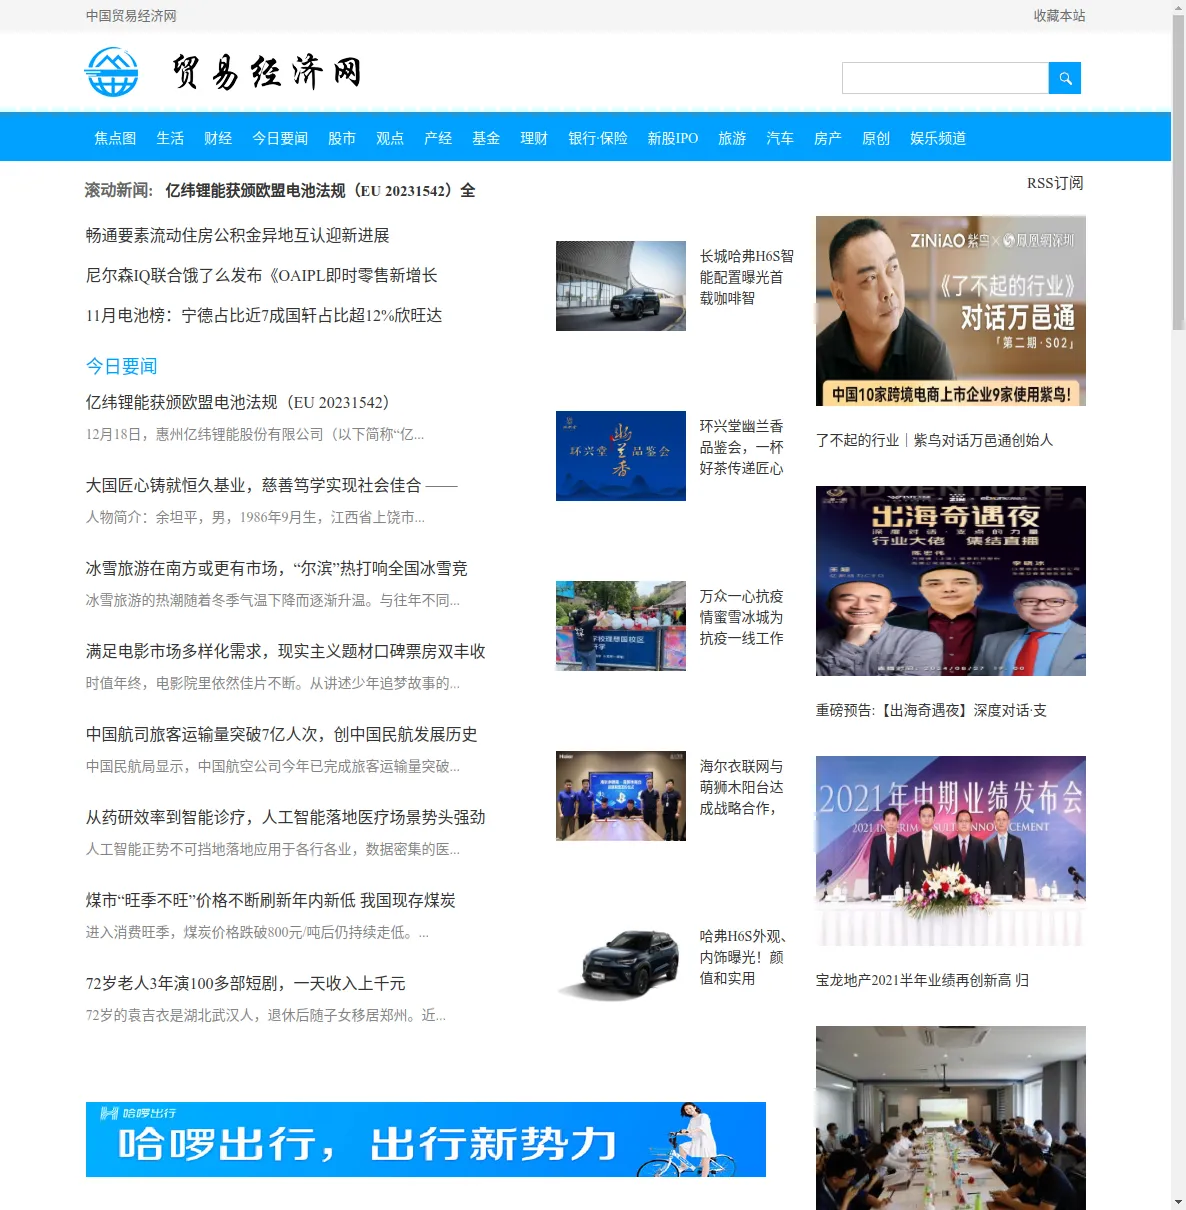Open the 理财 navigation item
1186x1210 pixels.
coord(534,138)
